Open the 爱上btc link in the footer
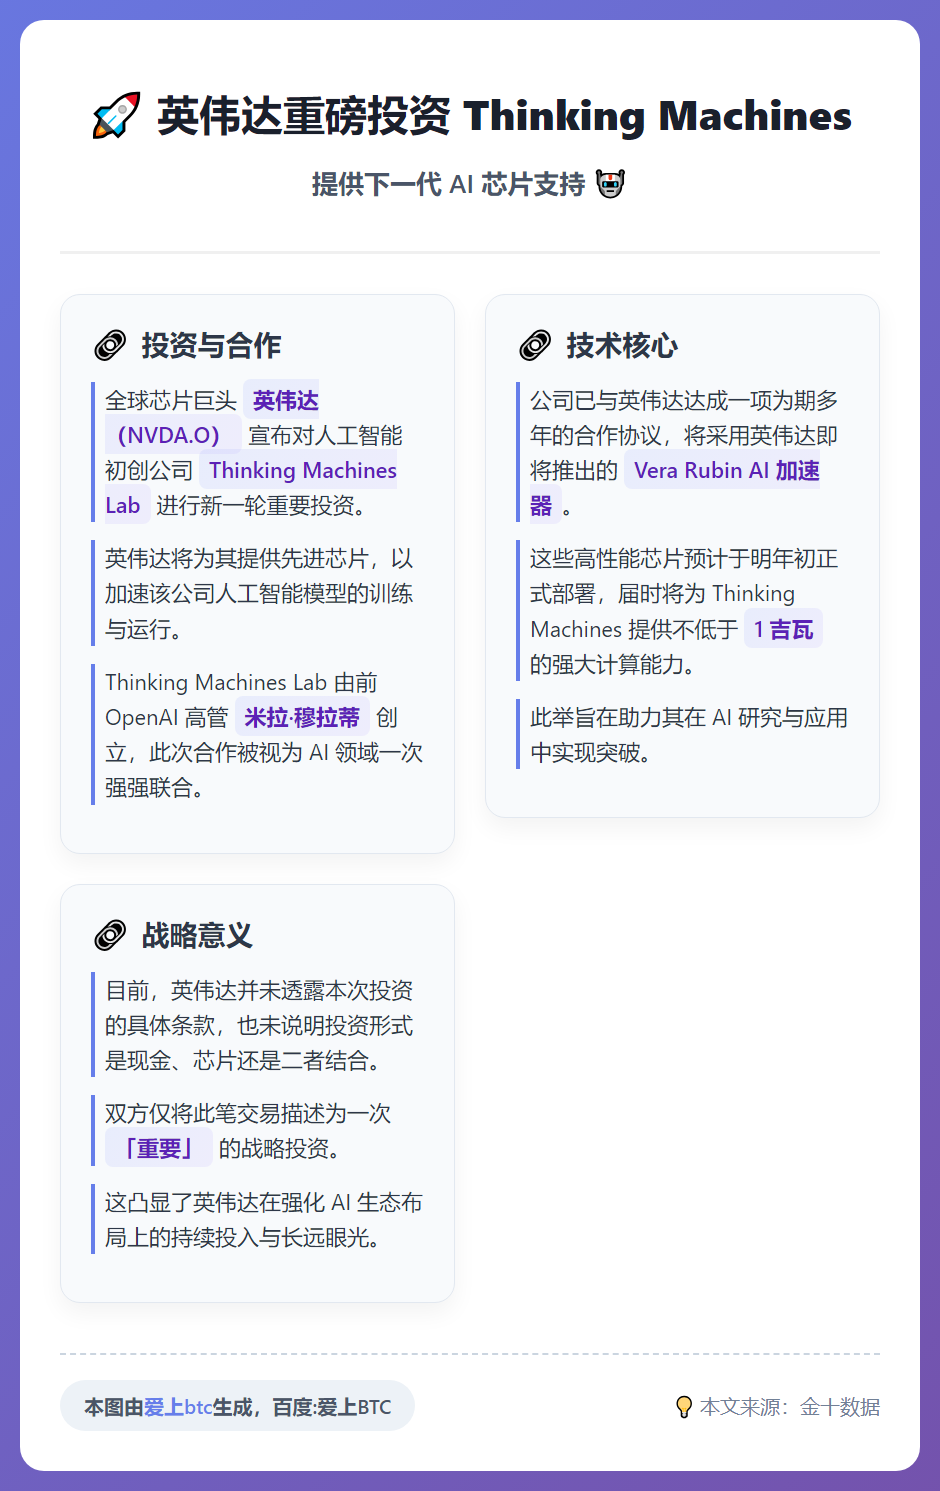Viewport: 940px width, 1491px height. [178, 1407]
